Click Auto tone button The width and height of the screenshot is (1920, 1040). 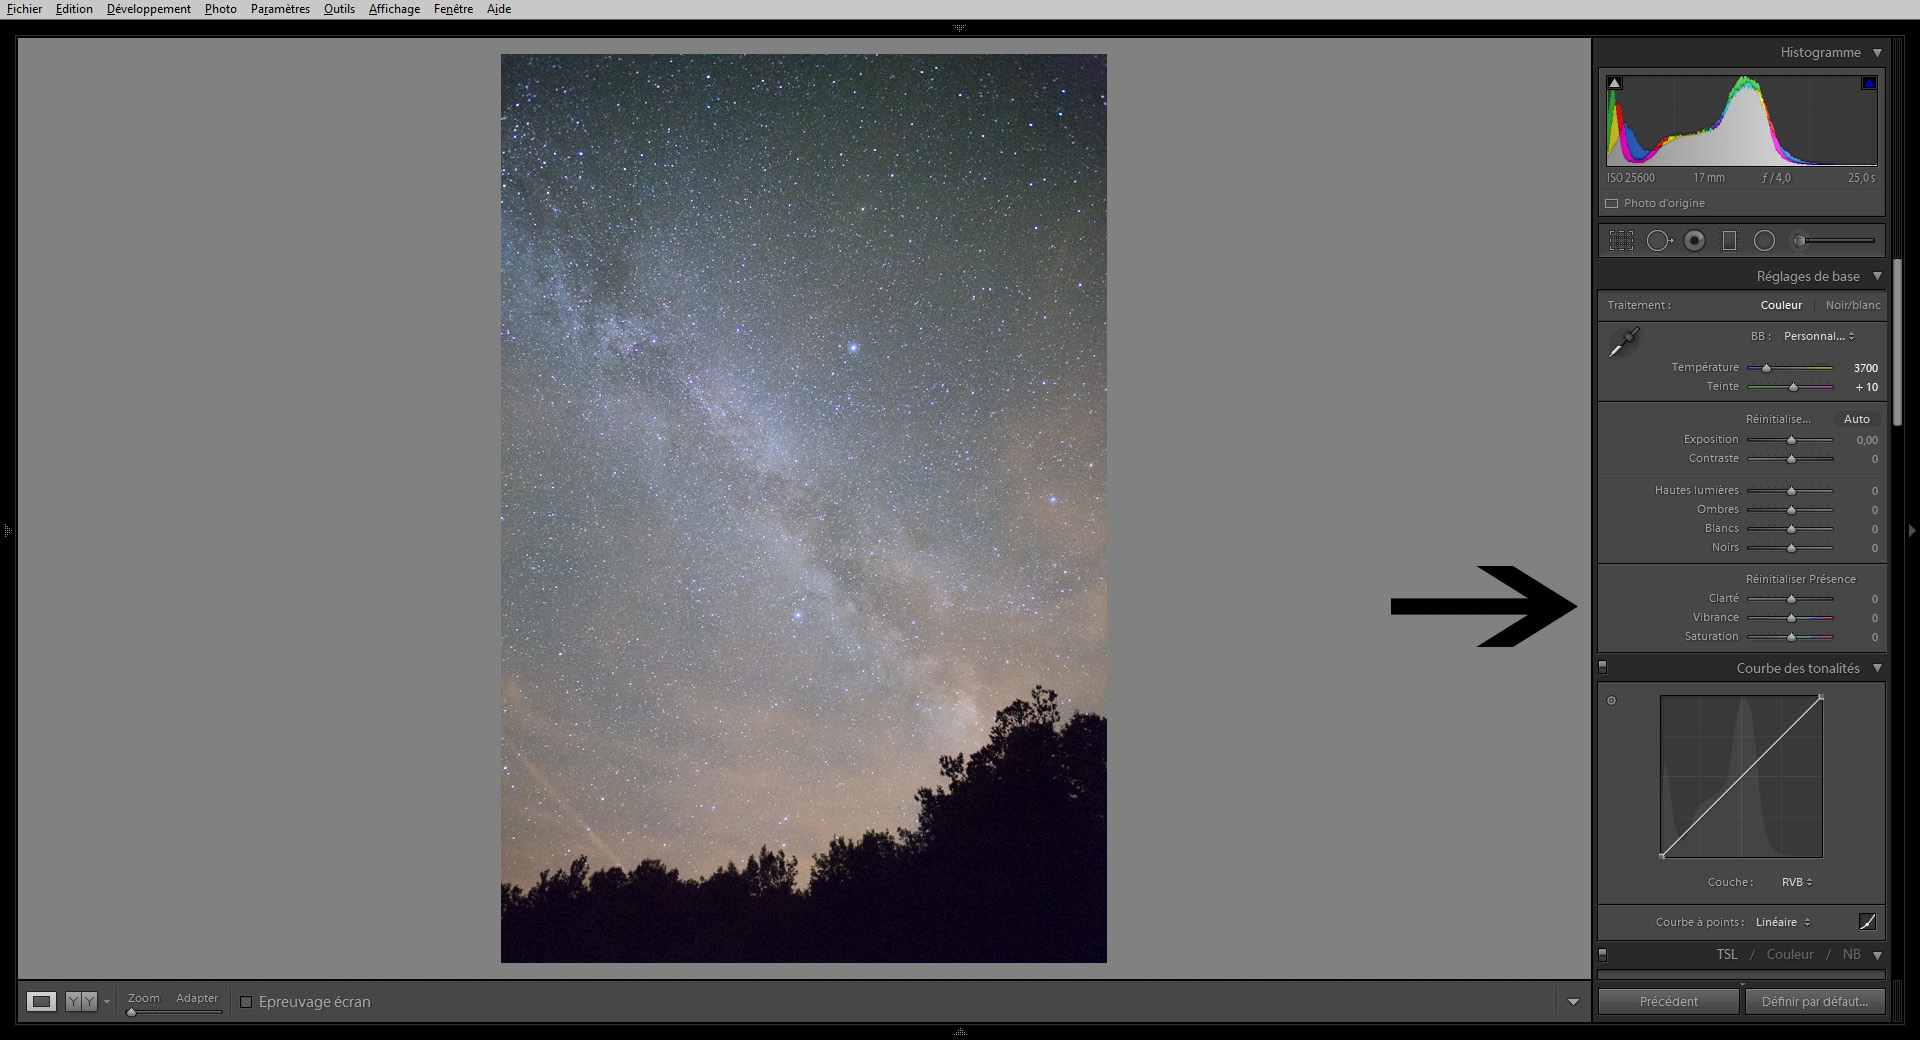point(1857,419)
